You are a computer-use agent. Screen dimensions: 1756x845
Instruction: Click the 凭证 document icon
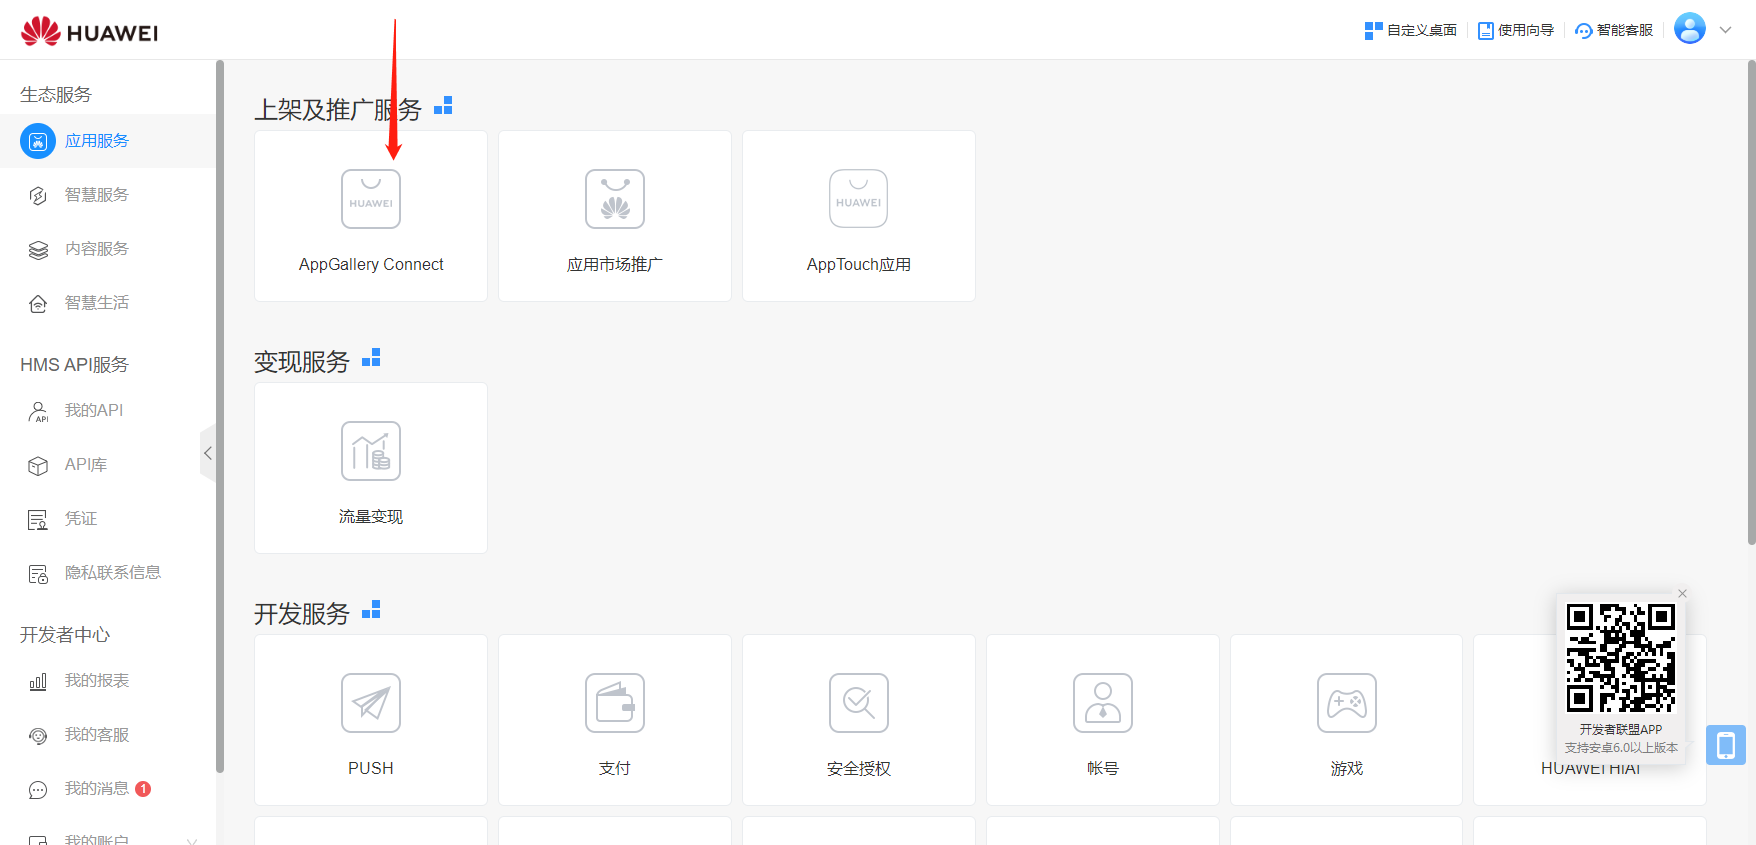pyautogui.click(x=38, y=520)
